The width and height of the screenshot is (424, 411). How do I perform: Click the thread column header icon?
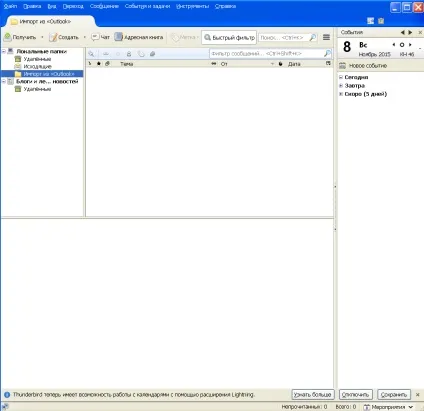pos(90,63)
